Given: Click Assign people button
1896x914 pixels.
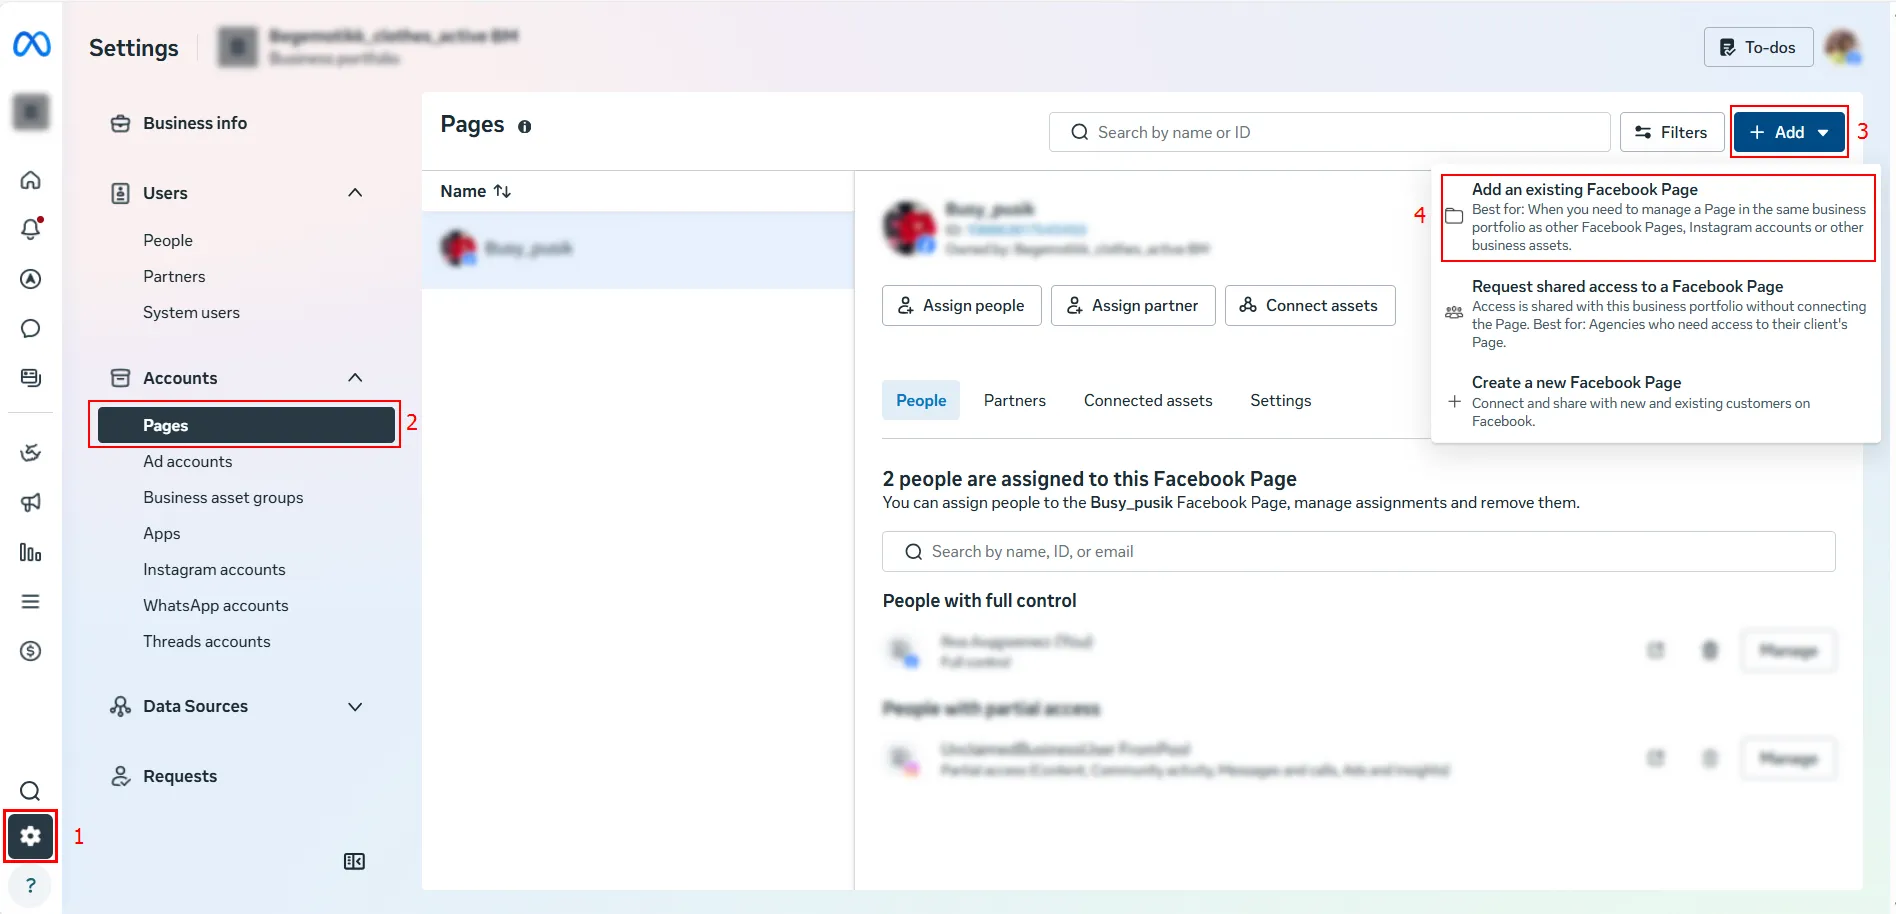Looking at the screenshot, I should tap(961, 305).
